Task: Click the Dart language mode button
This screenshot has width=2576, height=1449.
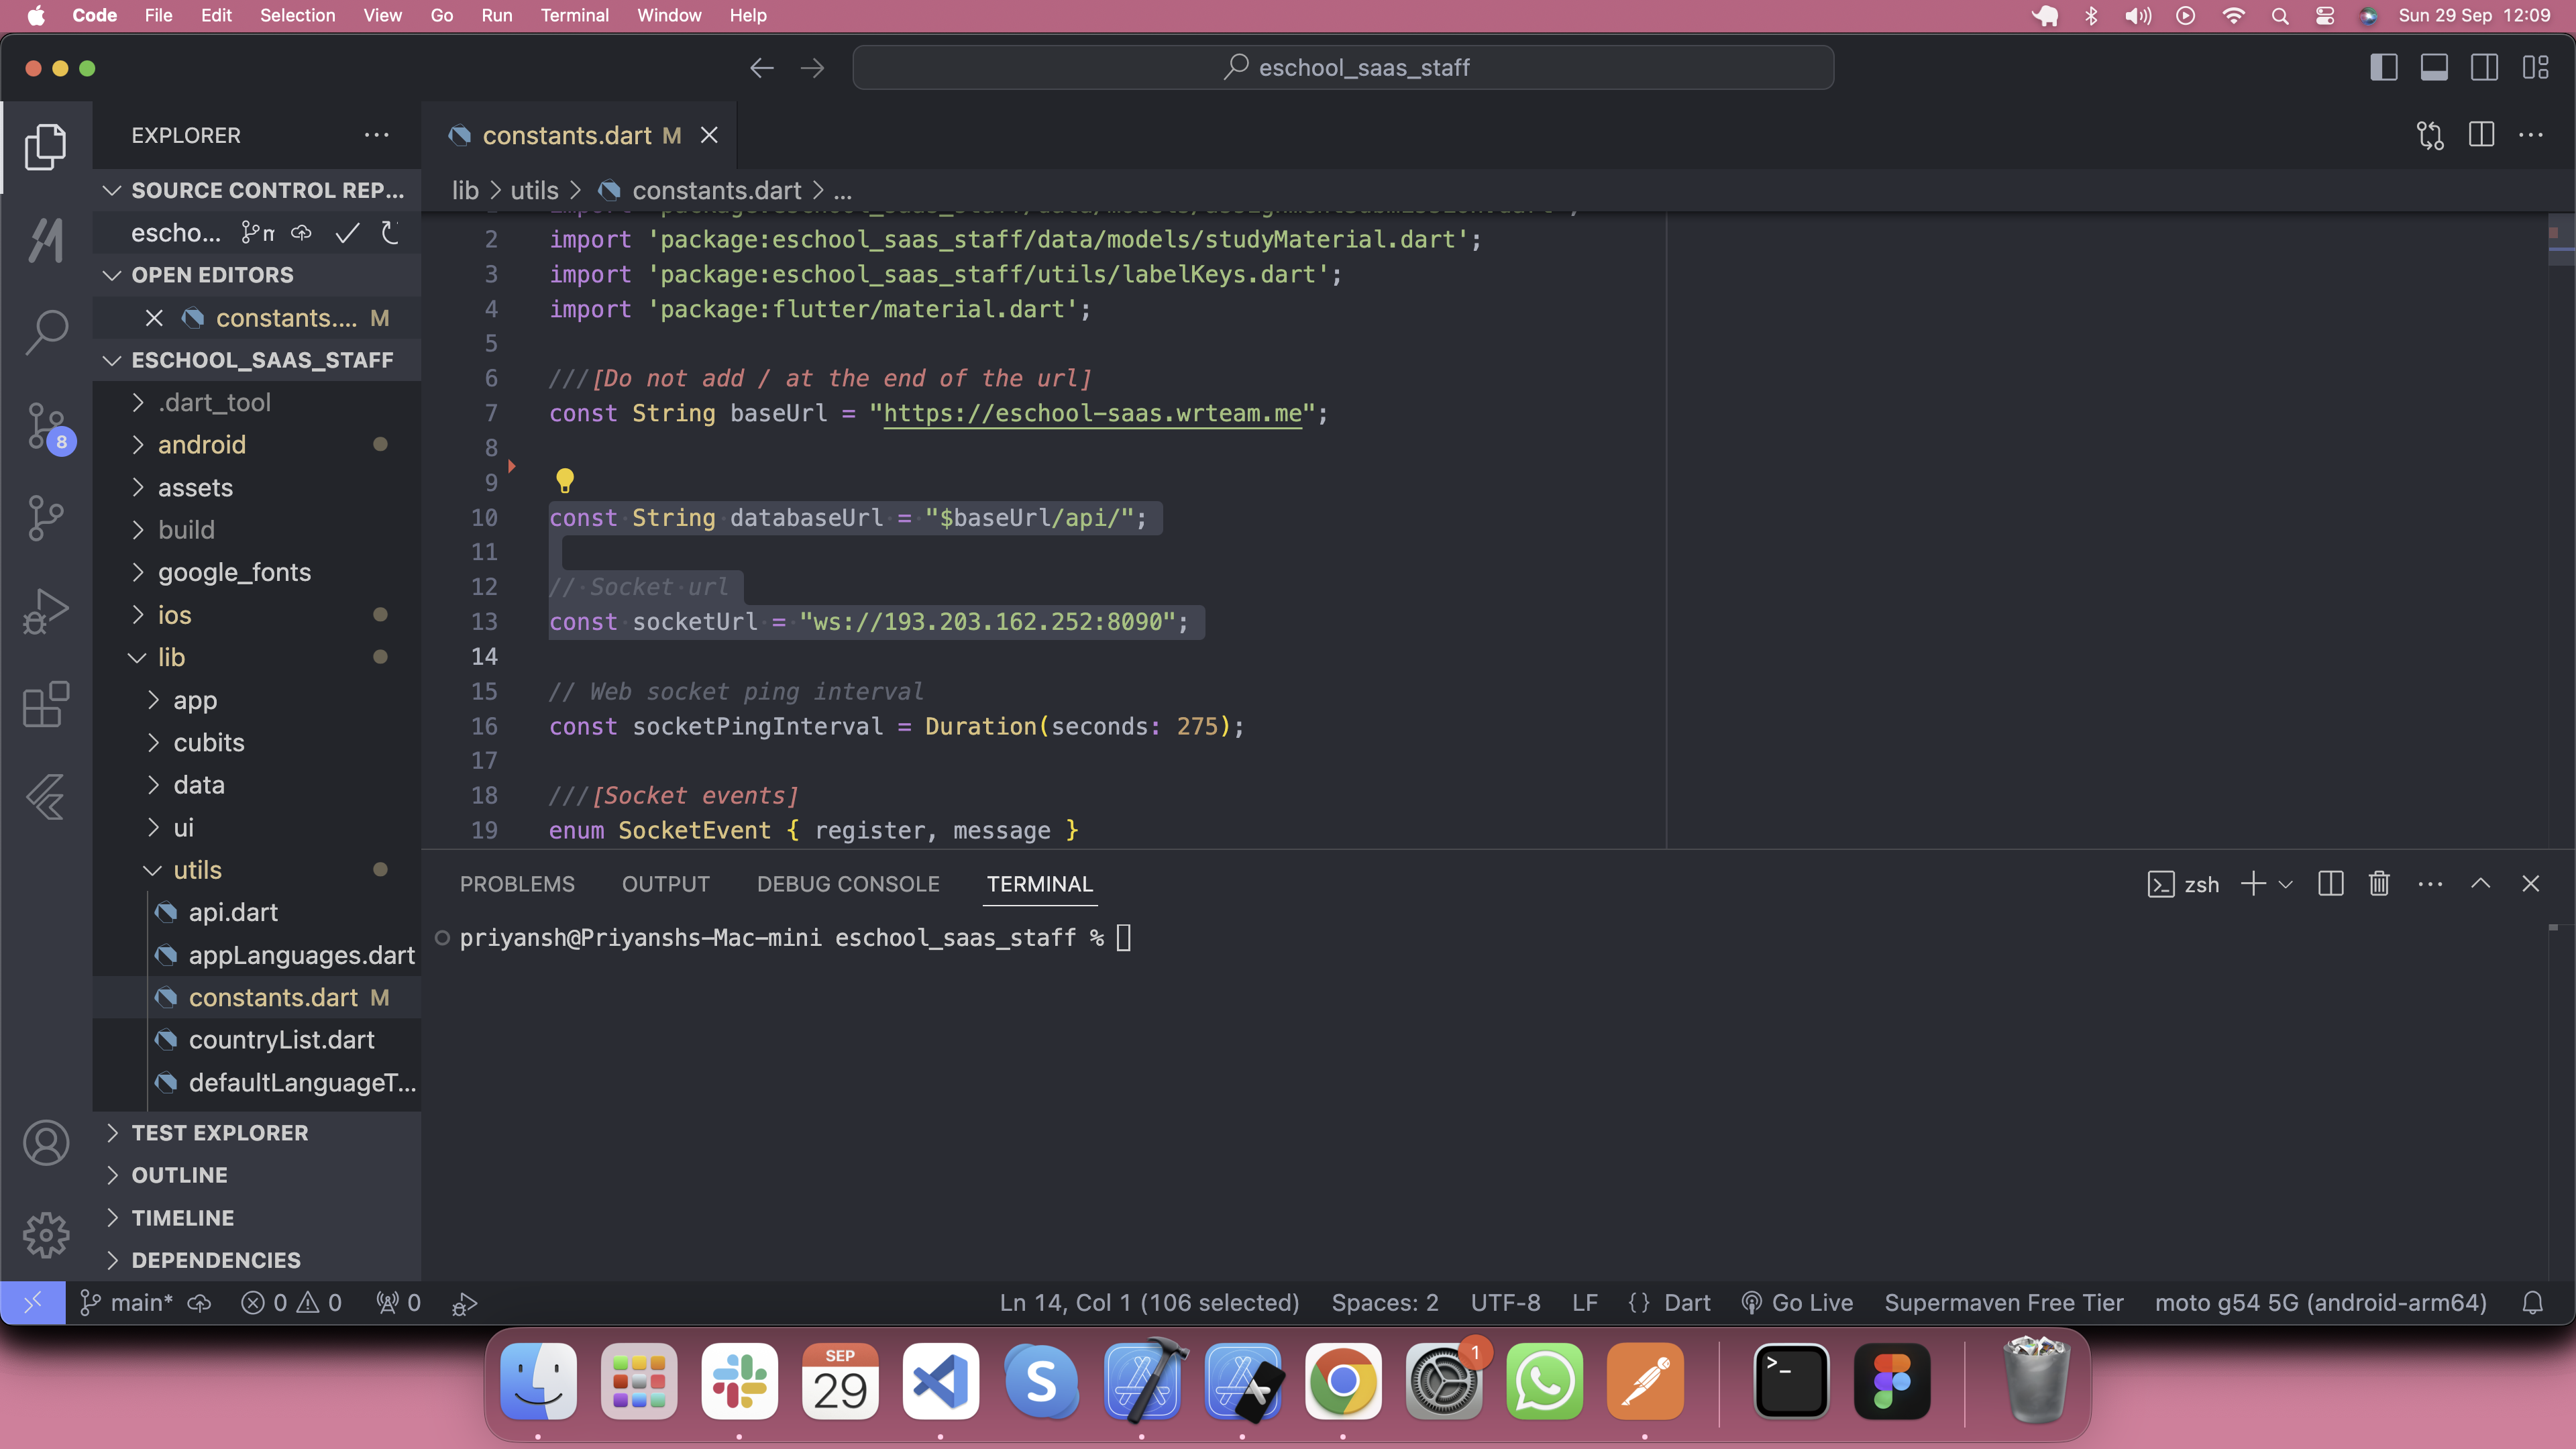Action: tap(1687, 1303)
